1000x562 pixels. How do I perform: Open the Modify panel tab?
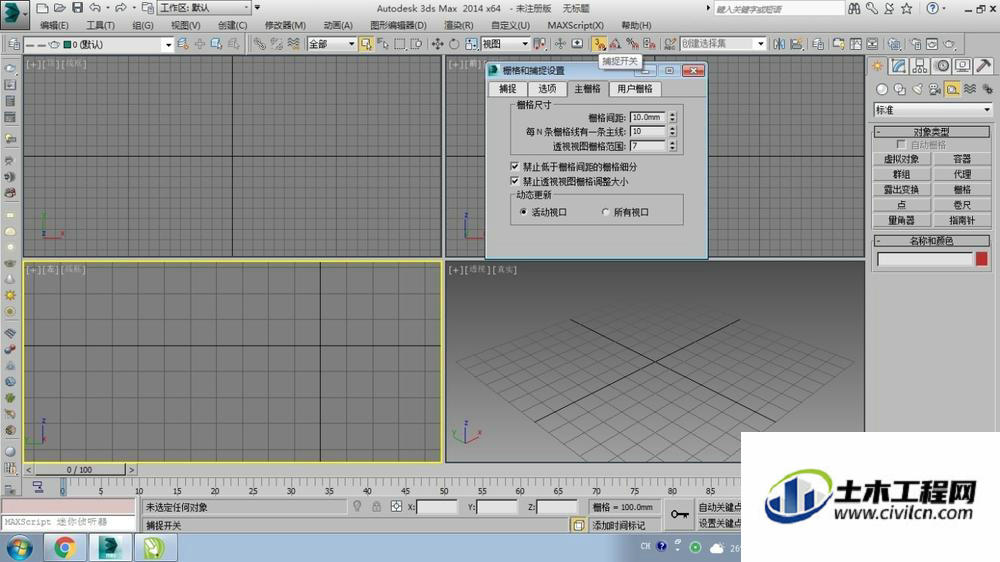(899, 66)
